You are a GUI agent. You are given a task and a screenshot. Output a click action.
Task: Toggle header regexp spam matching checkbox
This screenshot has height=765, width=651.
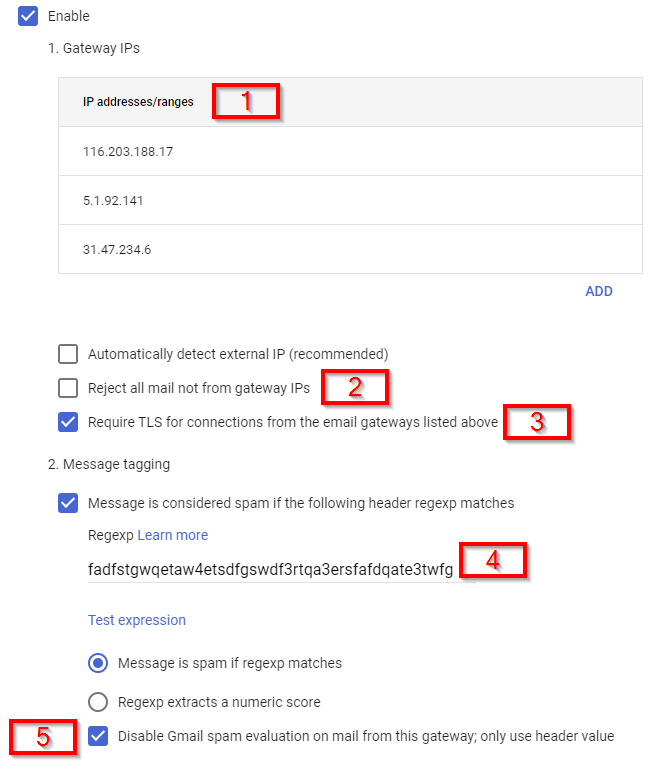pos(68,502)
